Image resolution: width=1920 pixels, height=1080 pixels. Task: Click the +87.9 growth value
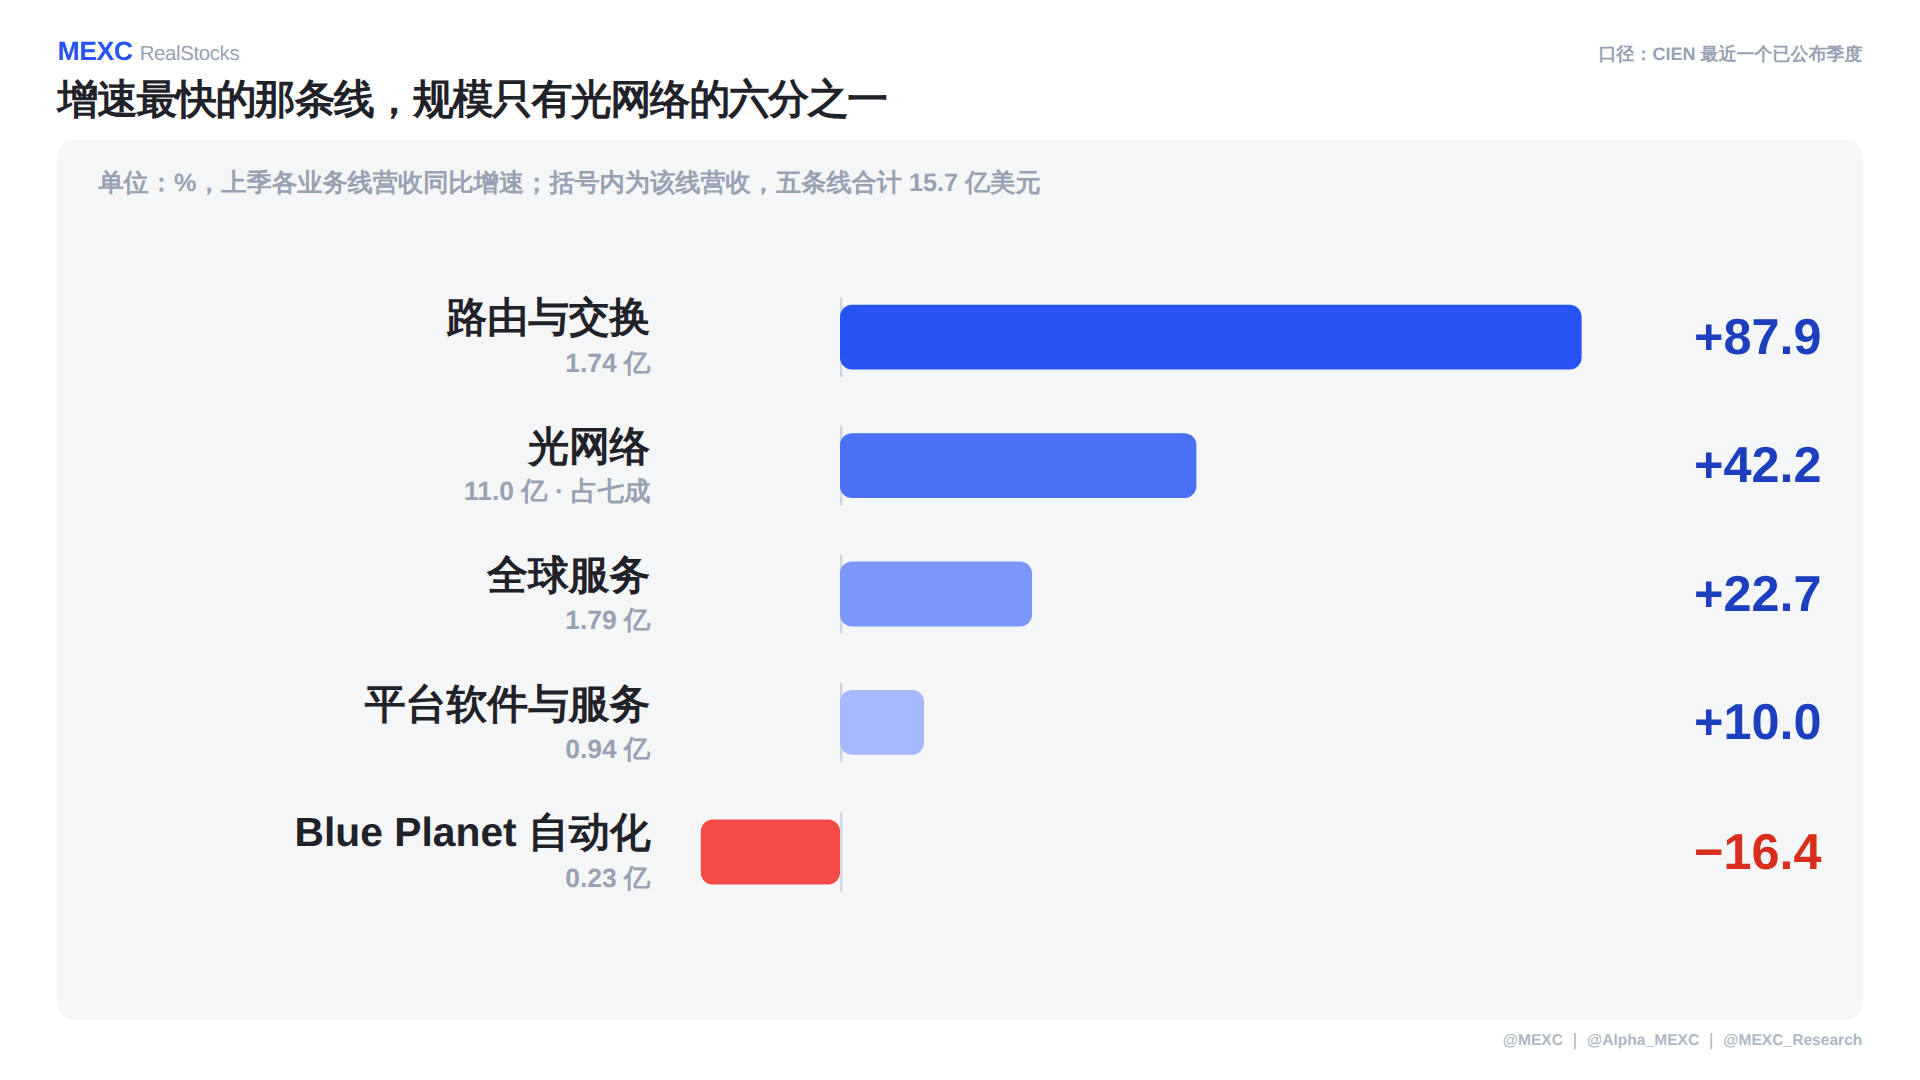point(1757,337)
